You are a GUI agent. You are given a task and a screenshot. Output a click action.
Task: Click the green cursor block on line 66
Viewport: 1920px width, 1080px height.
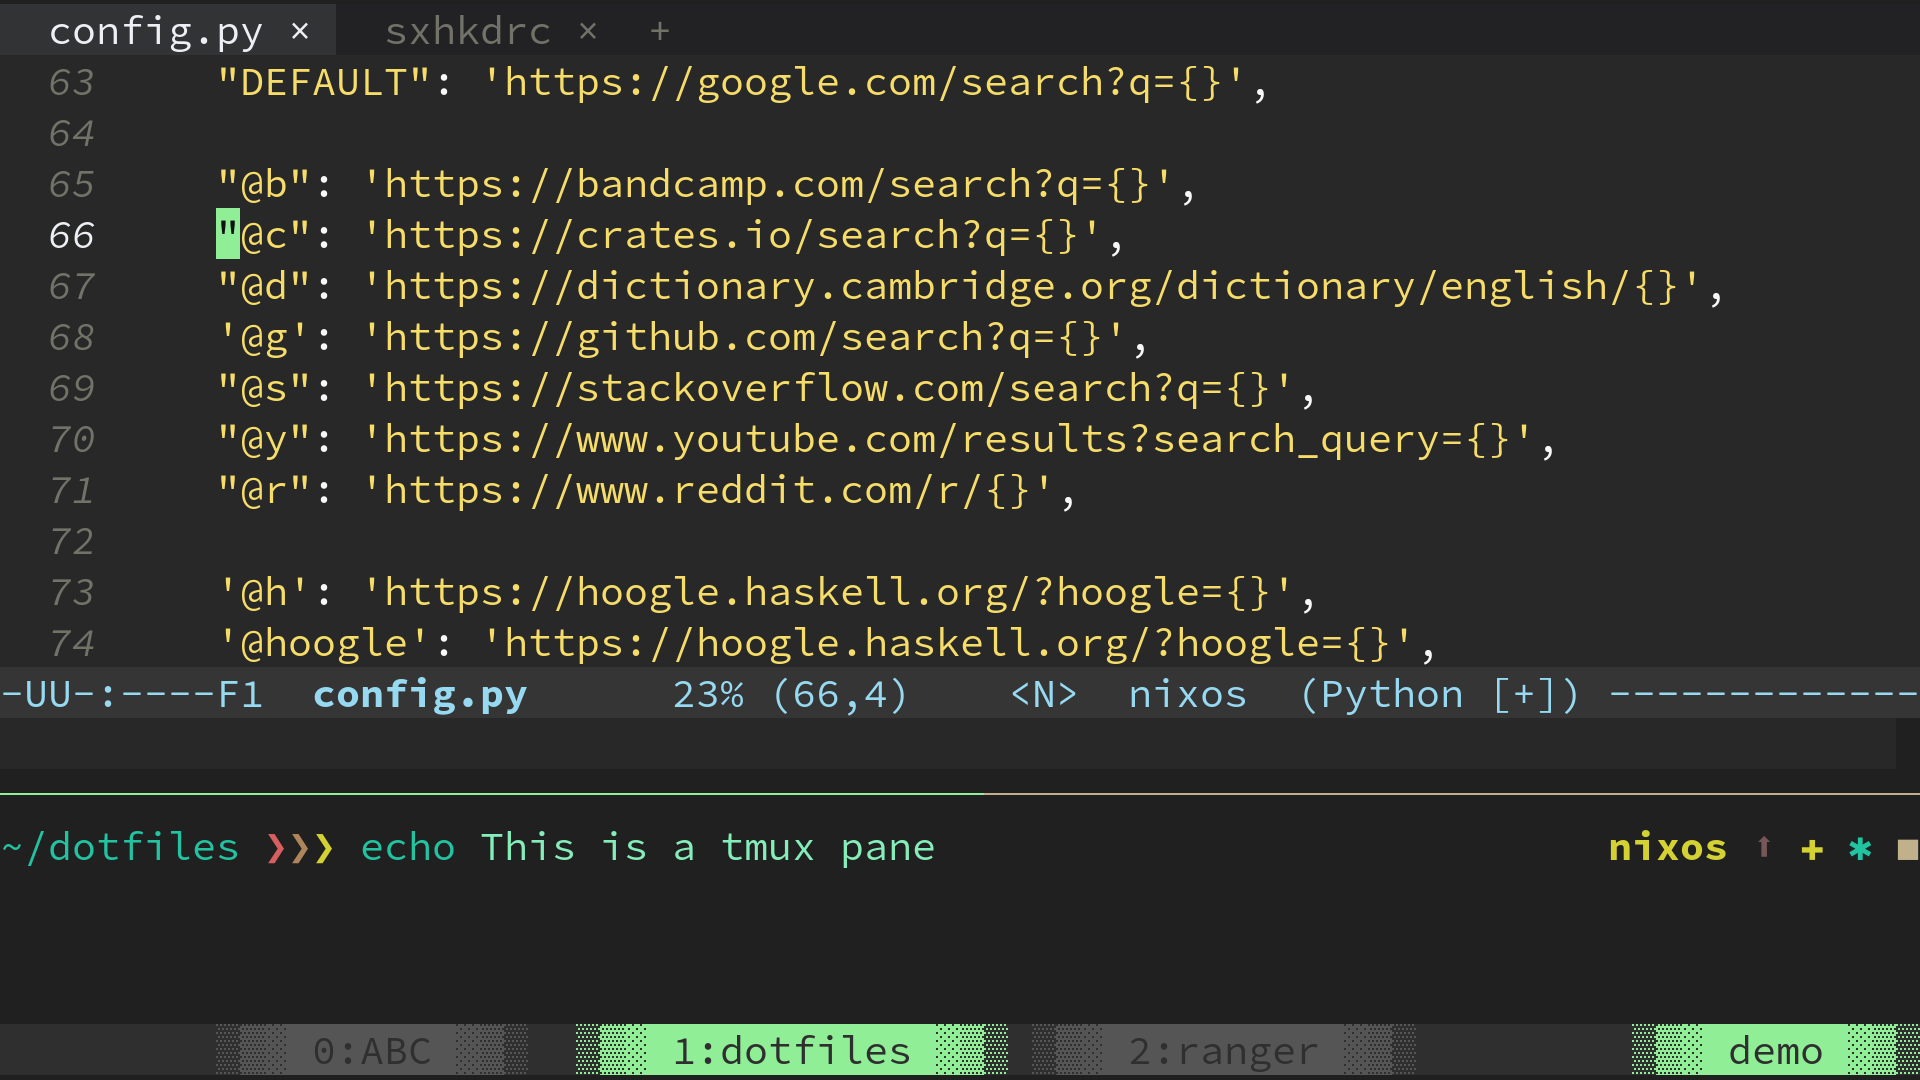pos(228,234)
